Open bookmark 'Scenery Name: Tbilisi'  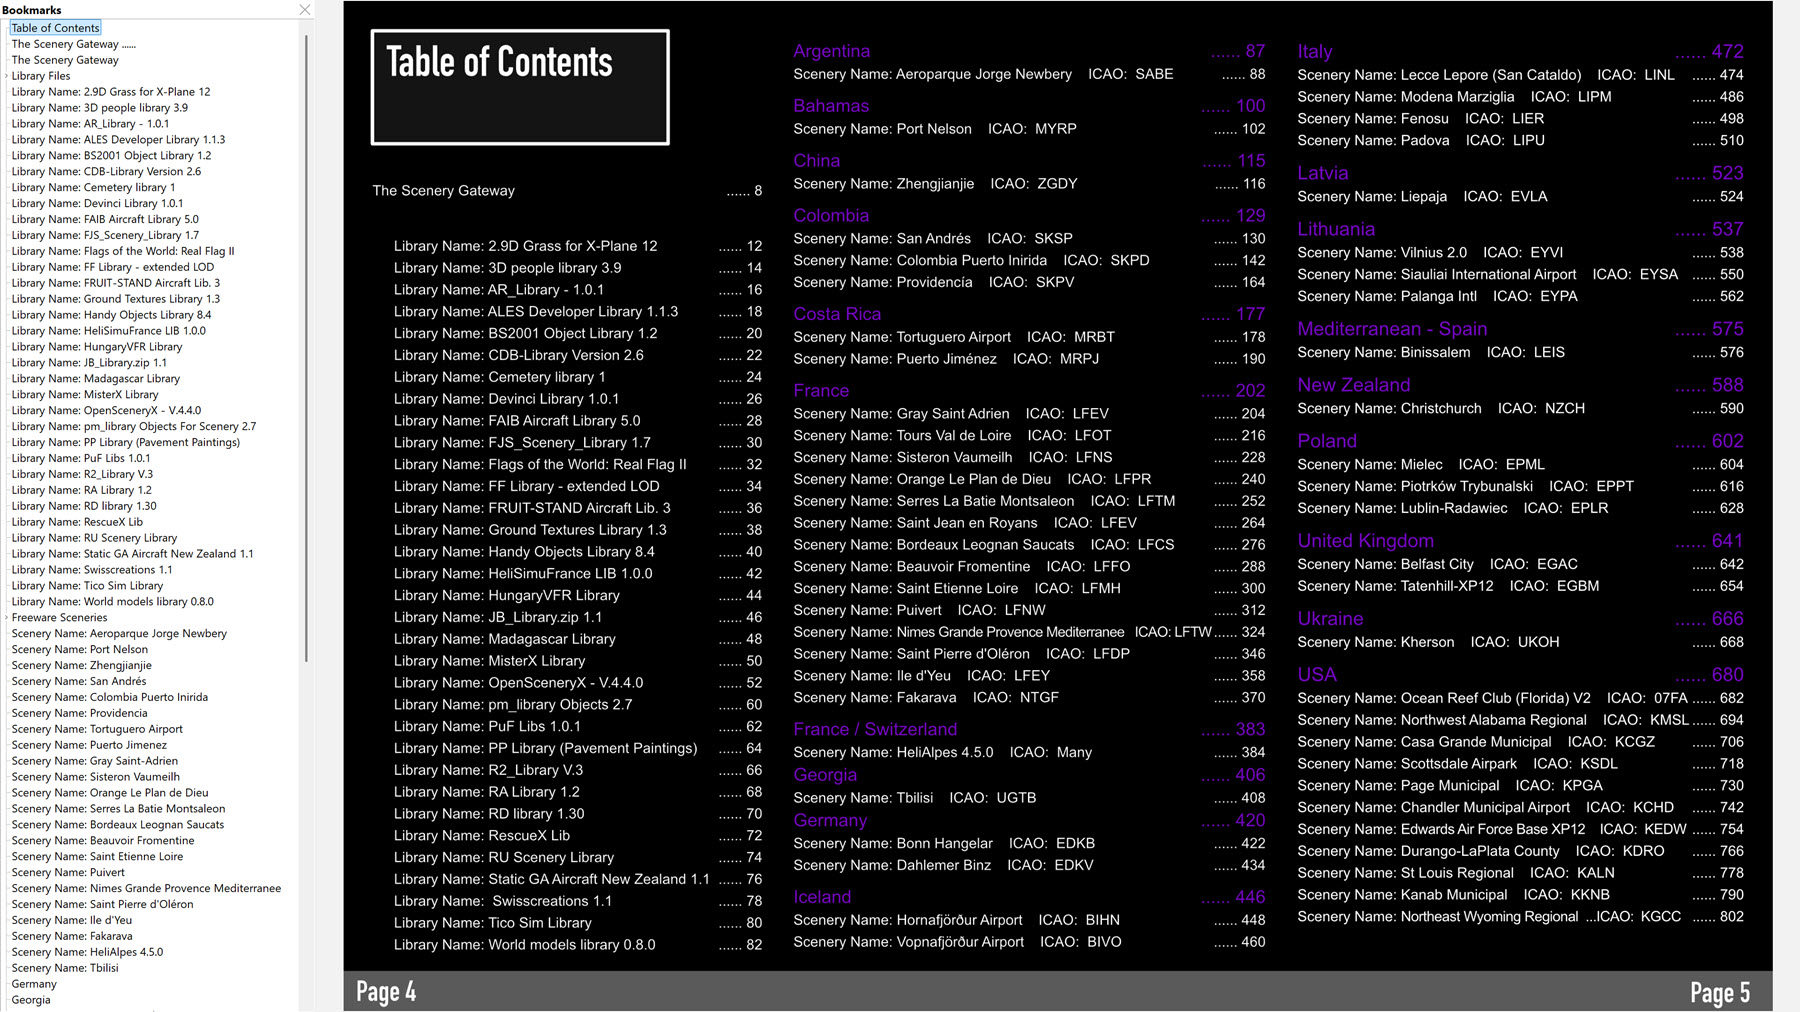65,968
